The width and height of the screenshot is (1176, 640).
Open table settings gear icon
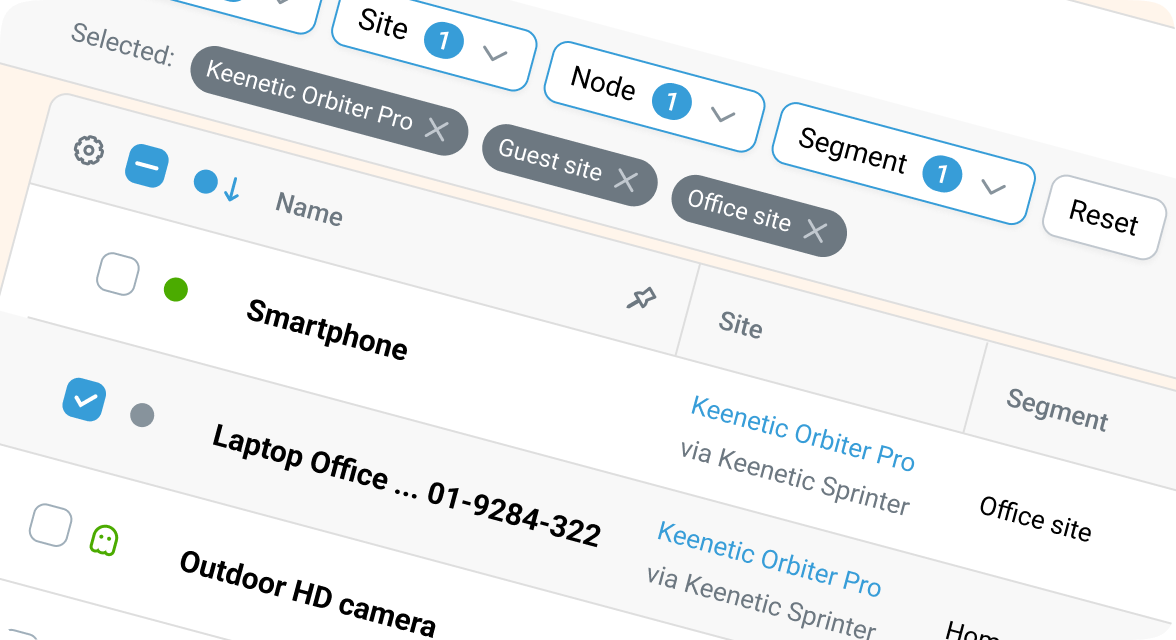click(x=88, y=150)
